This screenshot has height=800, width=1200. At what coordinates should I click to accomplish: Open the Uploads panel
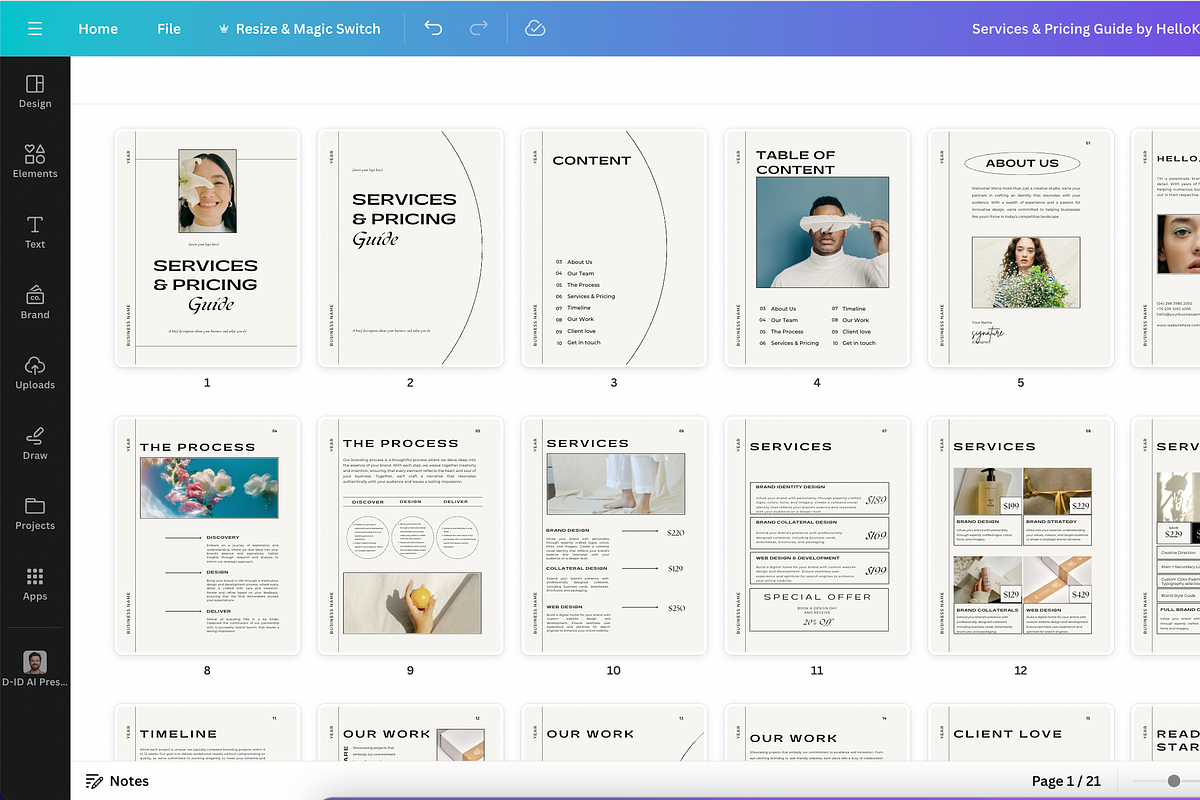(35, 372)
